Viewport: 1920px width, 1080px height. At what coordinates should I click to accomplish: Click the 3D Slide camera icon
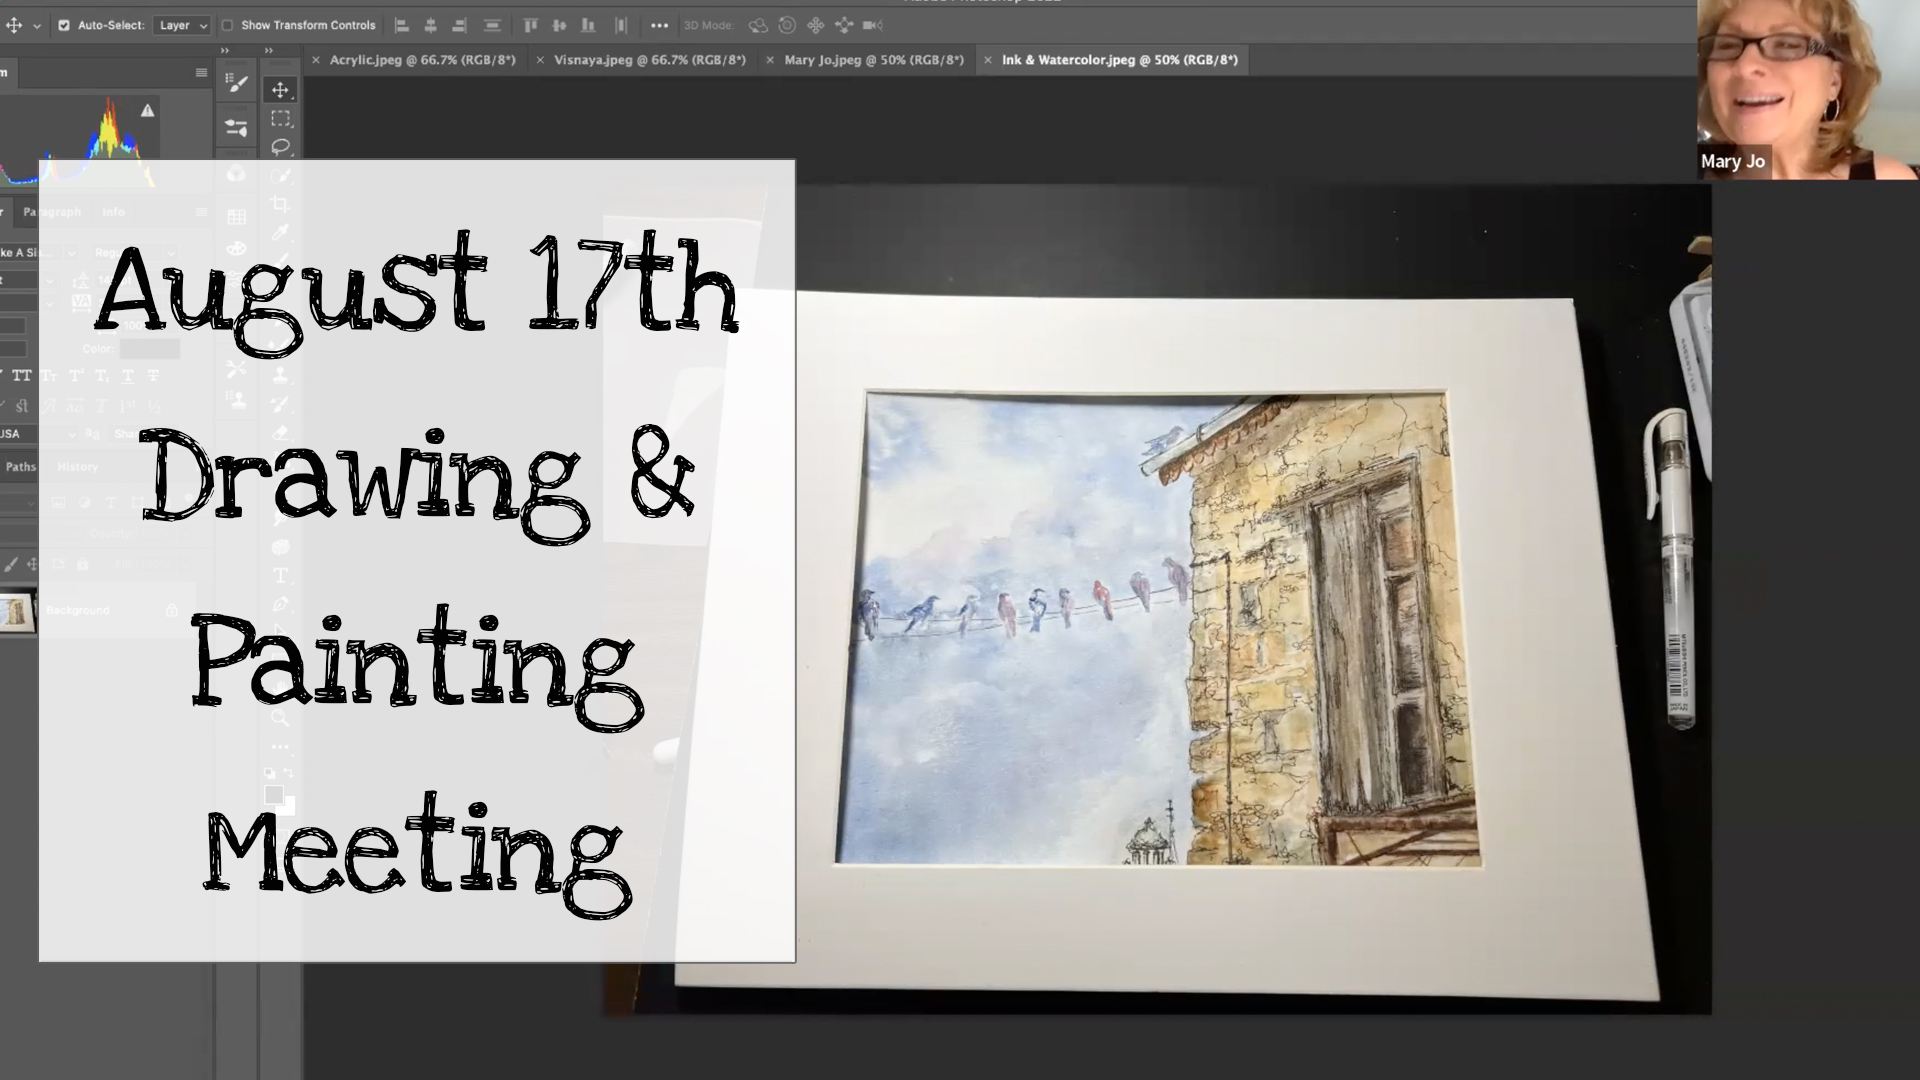[844, 25]
